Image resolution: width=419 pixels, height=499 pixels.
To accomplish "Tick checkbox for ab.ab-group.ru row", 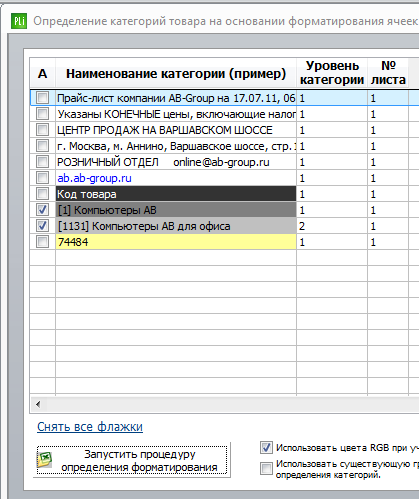I will point(42,178).
